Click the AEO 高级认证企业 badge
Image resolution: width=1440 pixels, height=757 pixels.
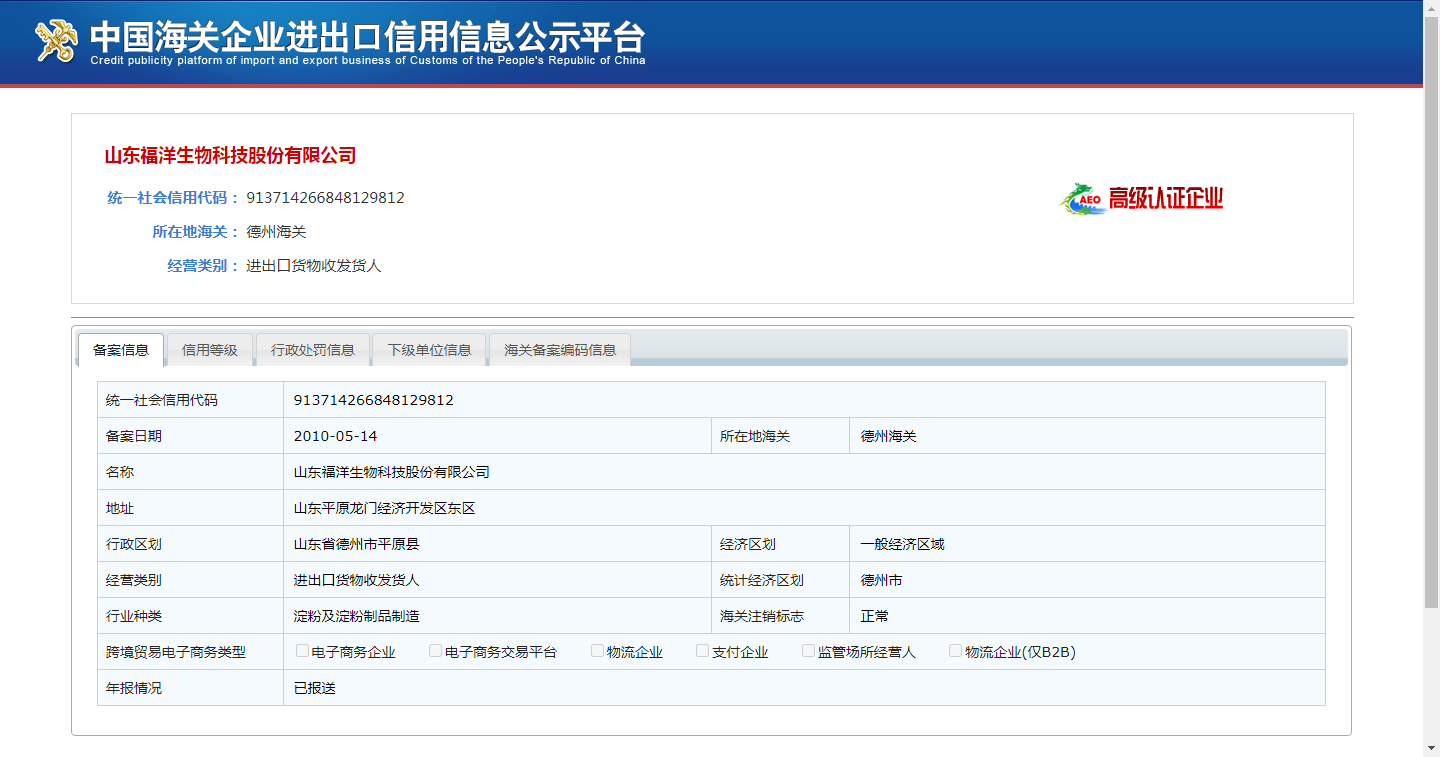click(1142, 198)
